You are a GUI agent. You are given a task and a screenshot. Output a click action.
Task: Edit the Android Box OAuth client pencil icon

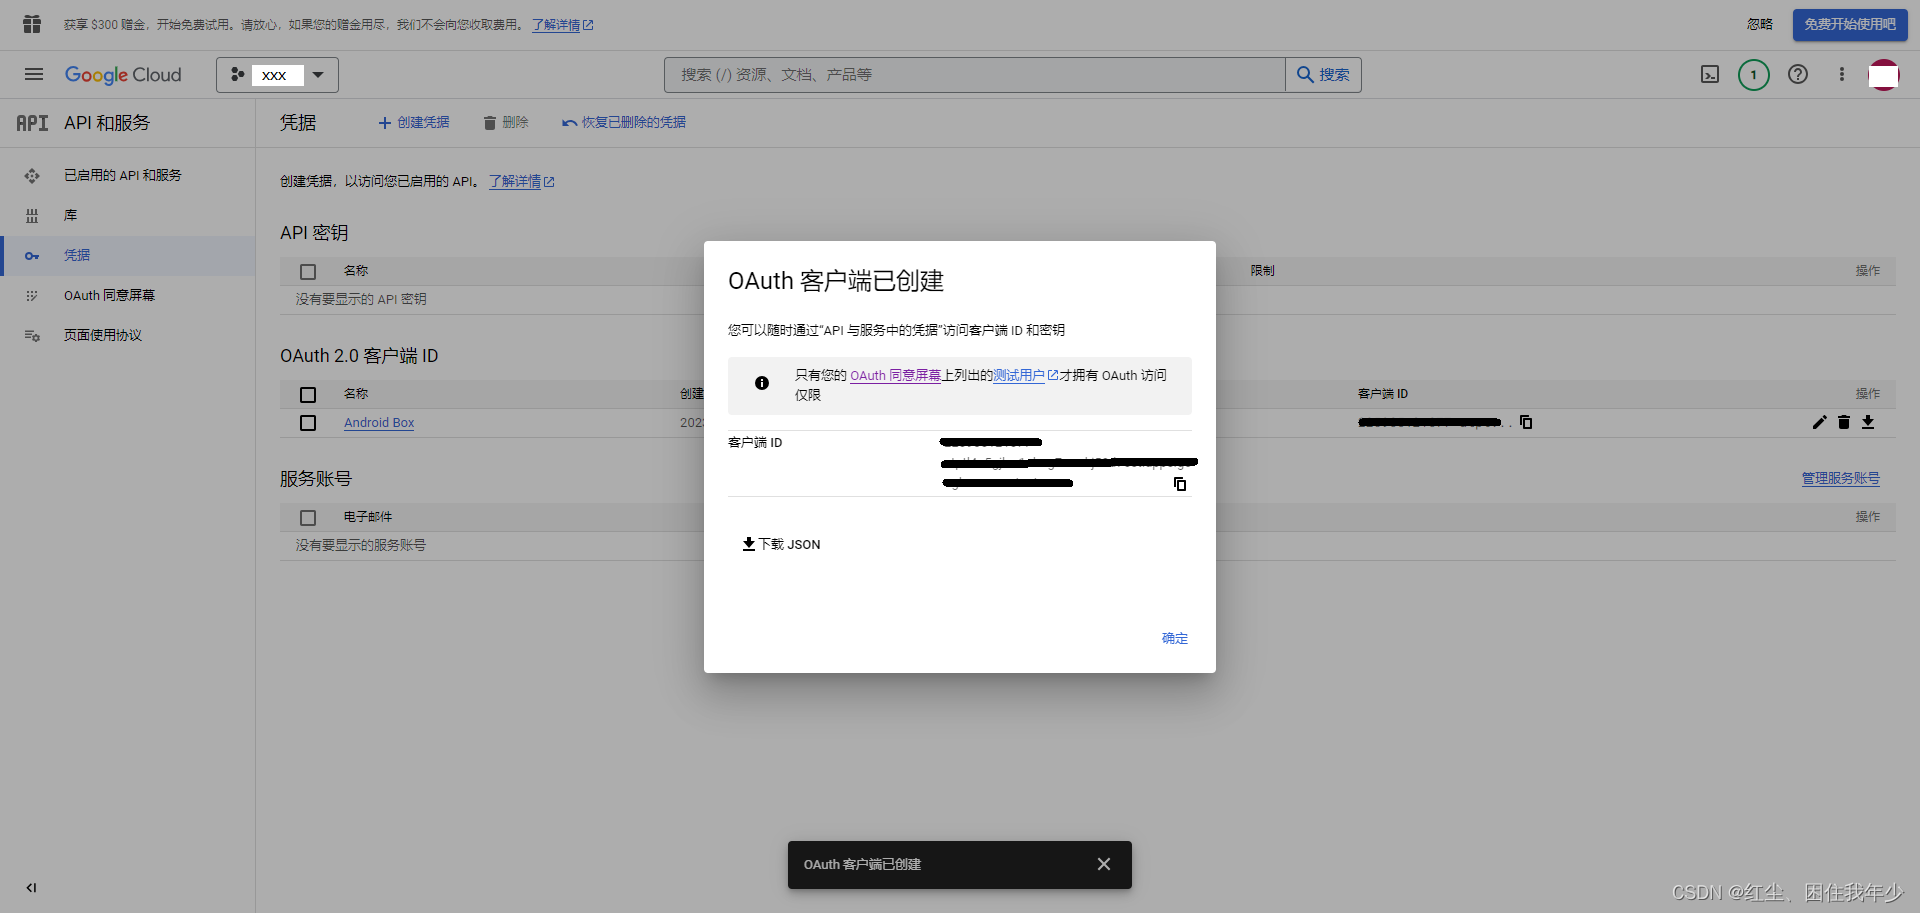click(1819, 422)
